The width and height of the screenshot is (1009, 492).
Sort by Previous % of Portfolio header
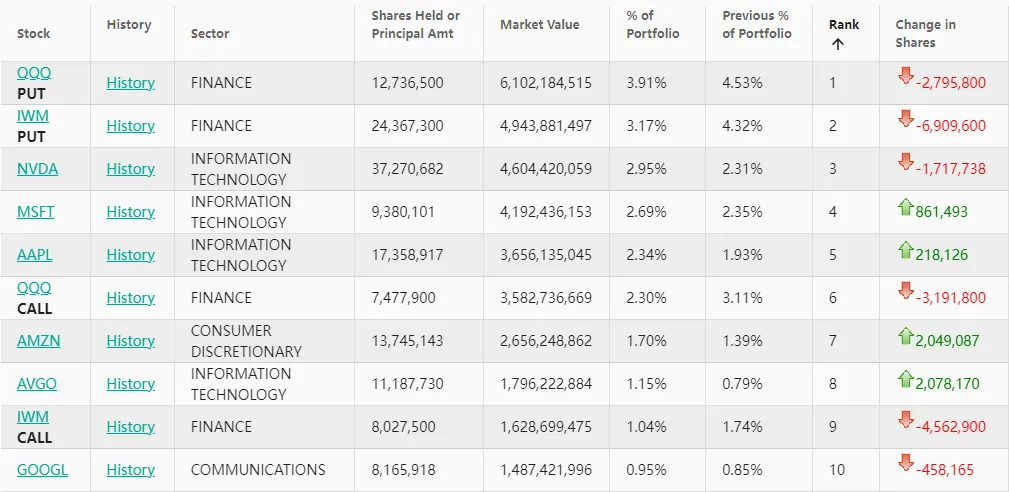click(x=756, y=24)
